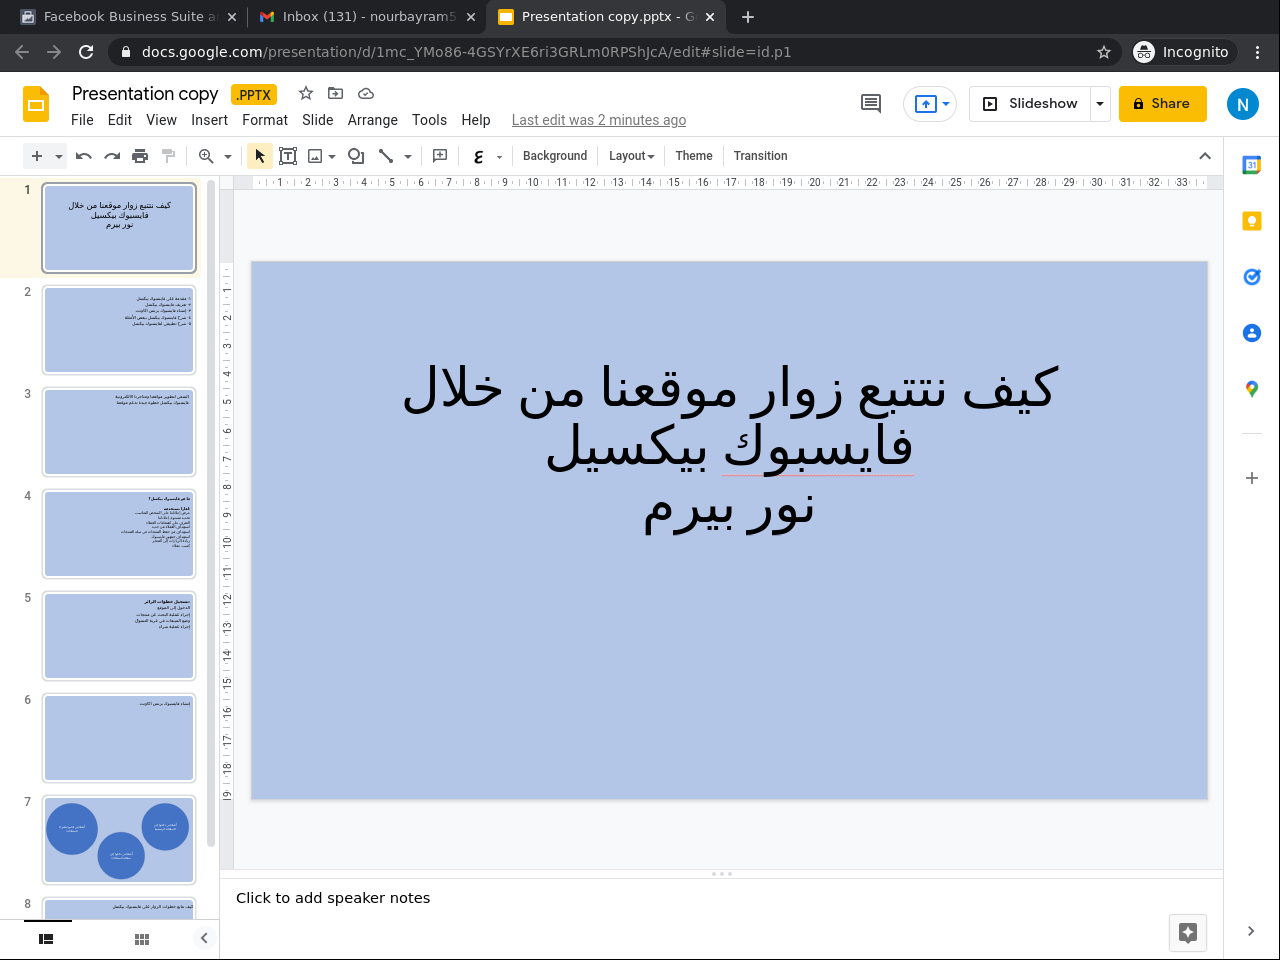Screen dimensions: 1280x960
Task: Open Slideshow options dropdown arrow
Action: pyautogui.click(x=1100, y=104)
